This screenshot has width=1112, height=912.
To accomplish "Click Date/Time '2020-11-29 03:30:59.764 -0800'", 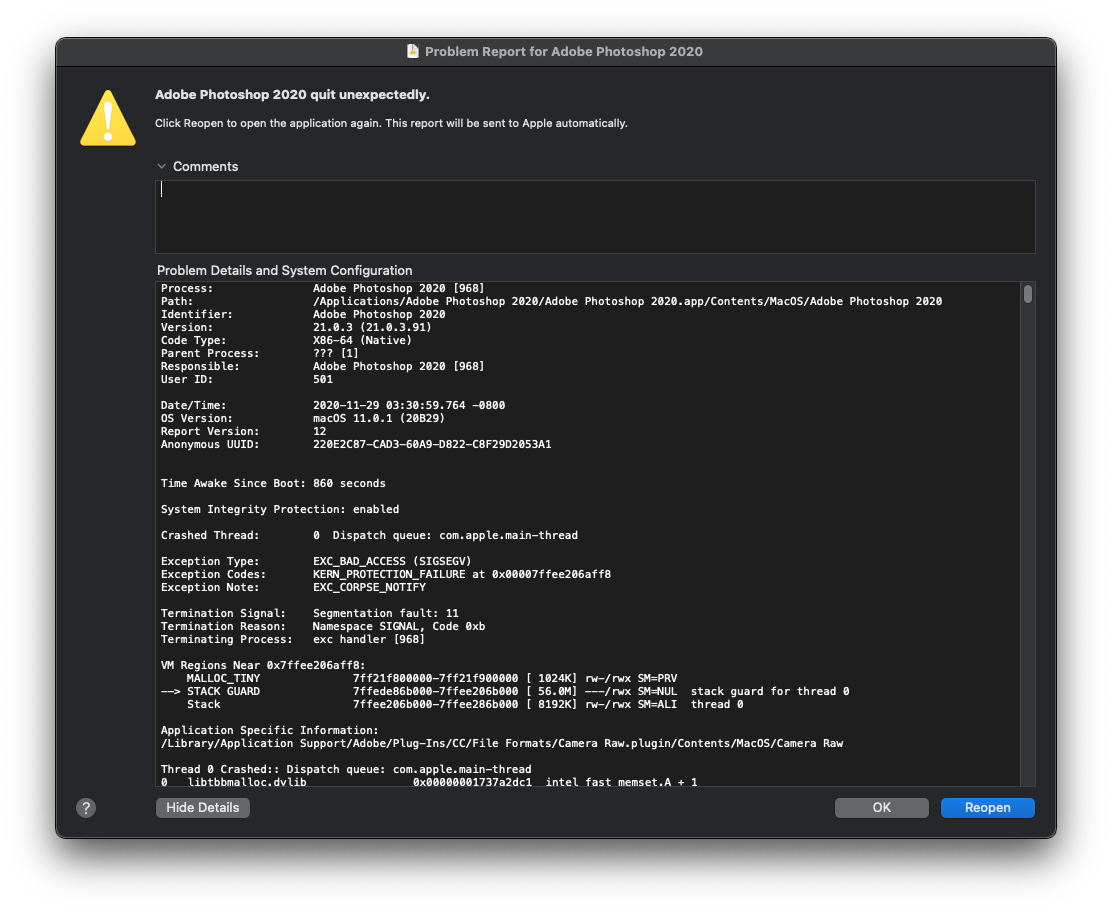I will click(409, 406).
